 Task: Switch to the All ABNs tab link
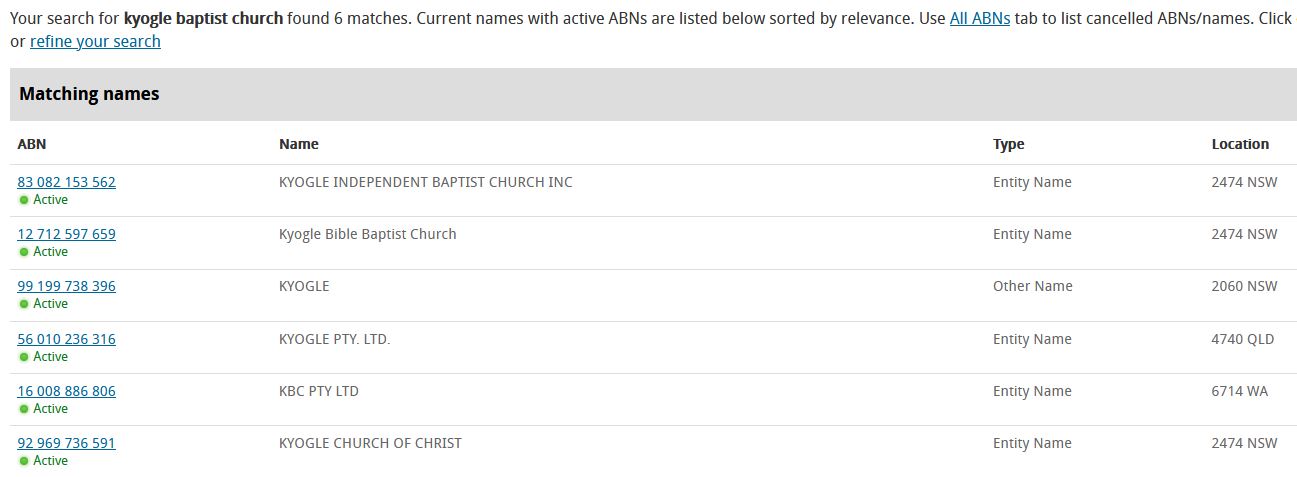(979, 19)
